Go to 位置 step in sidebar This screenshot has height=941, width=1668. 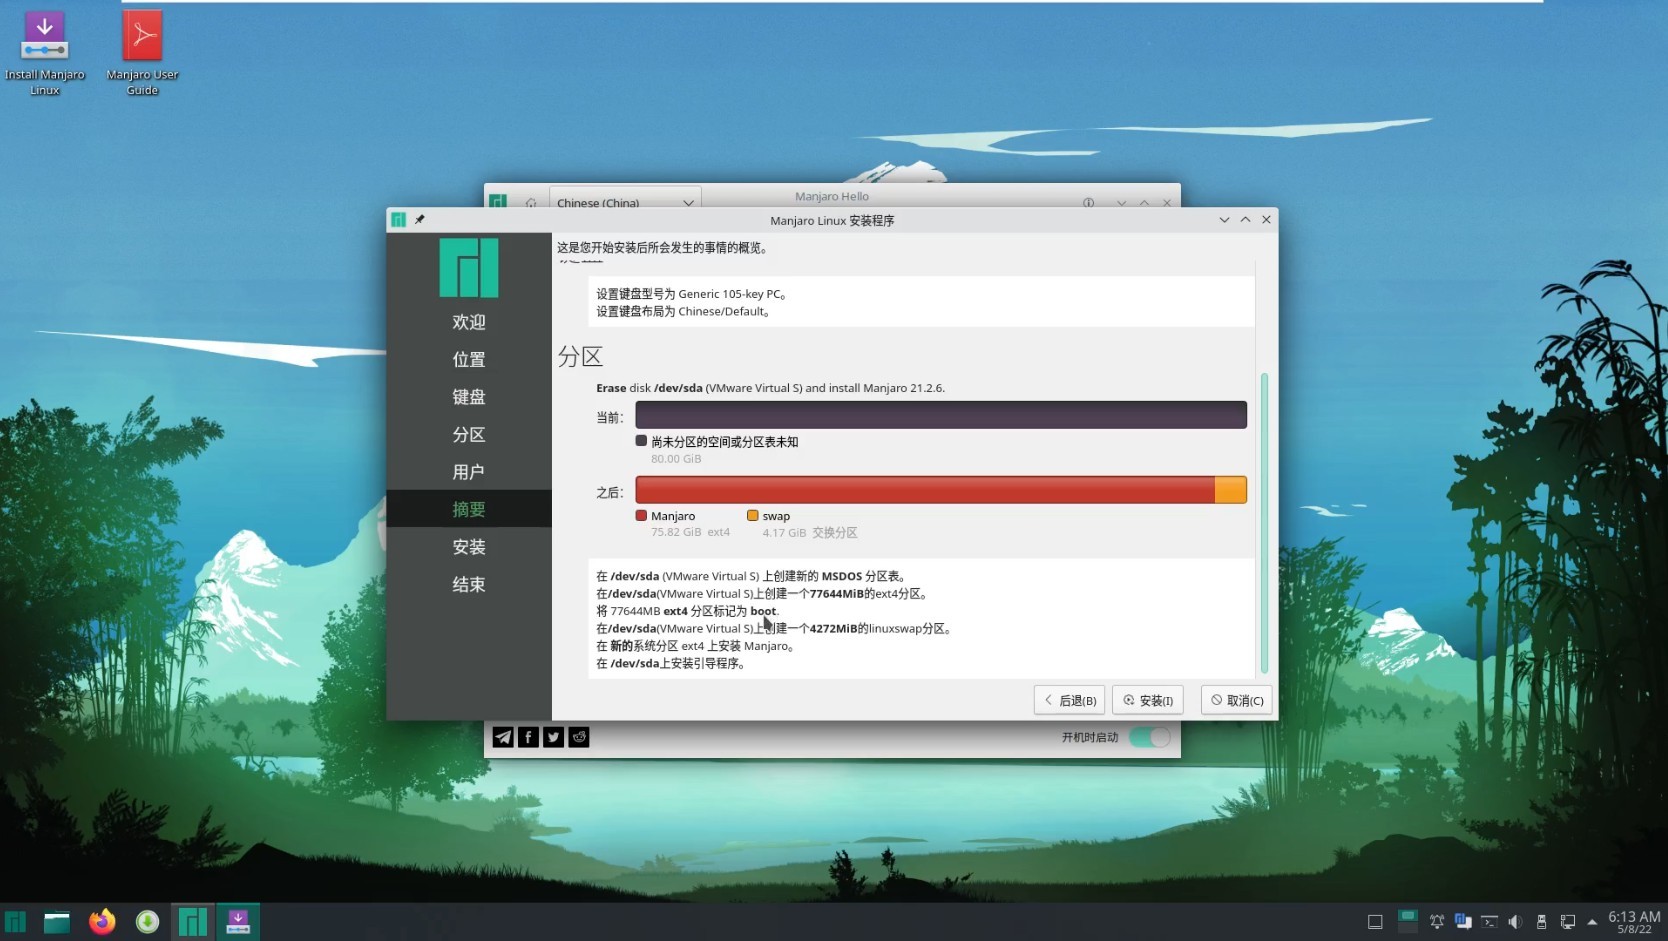[469, 359]
